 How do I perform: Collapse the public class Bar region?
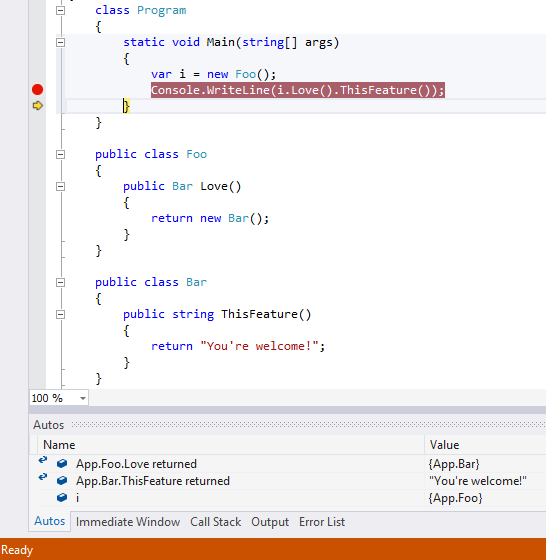click(x=61, y=282)
